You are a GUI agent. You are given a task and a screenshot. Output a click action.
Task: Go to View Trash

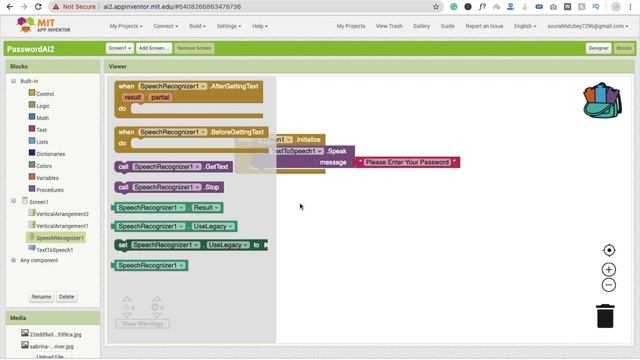(389, 26)
